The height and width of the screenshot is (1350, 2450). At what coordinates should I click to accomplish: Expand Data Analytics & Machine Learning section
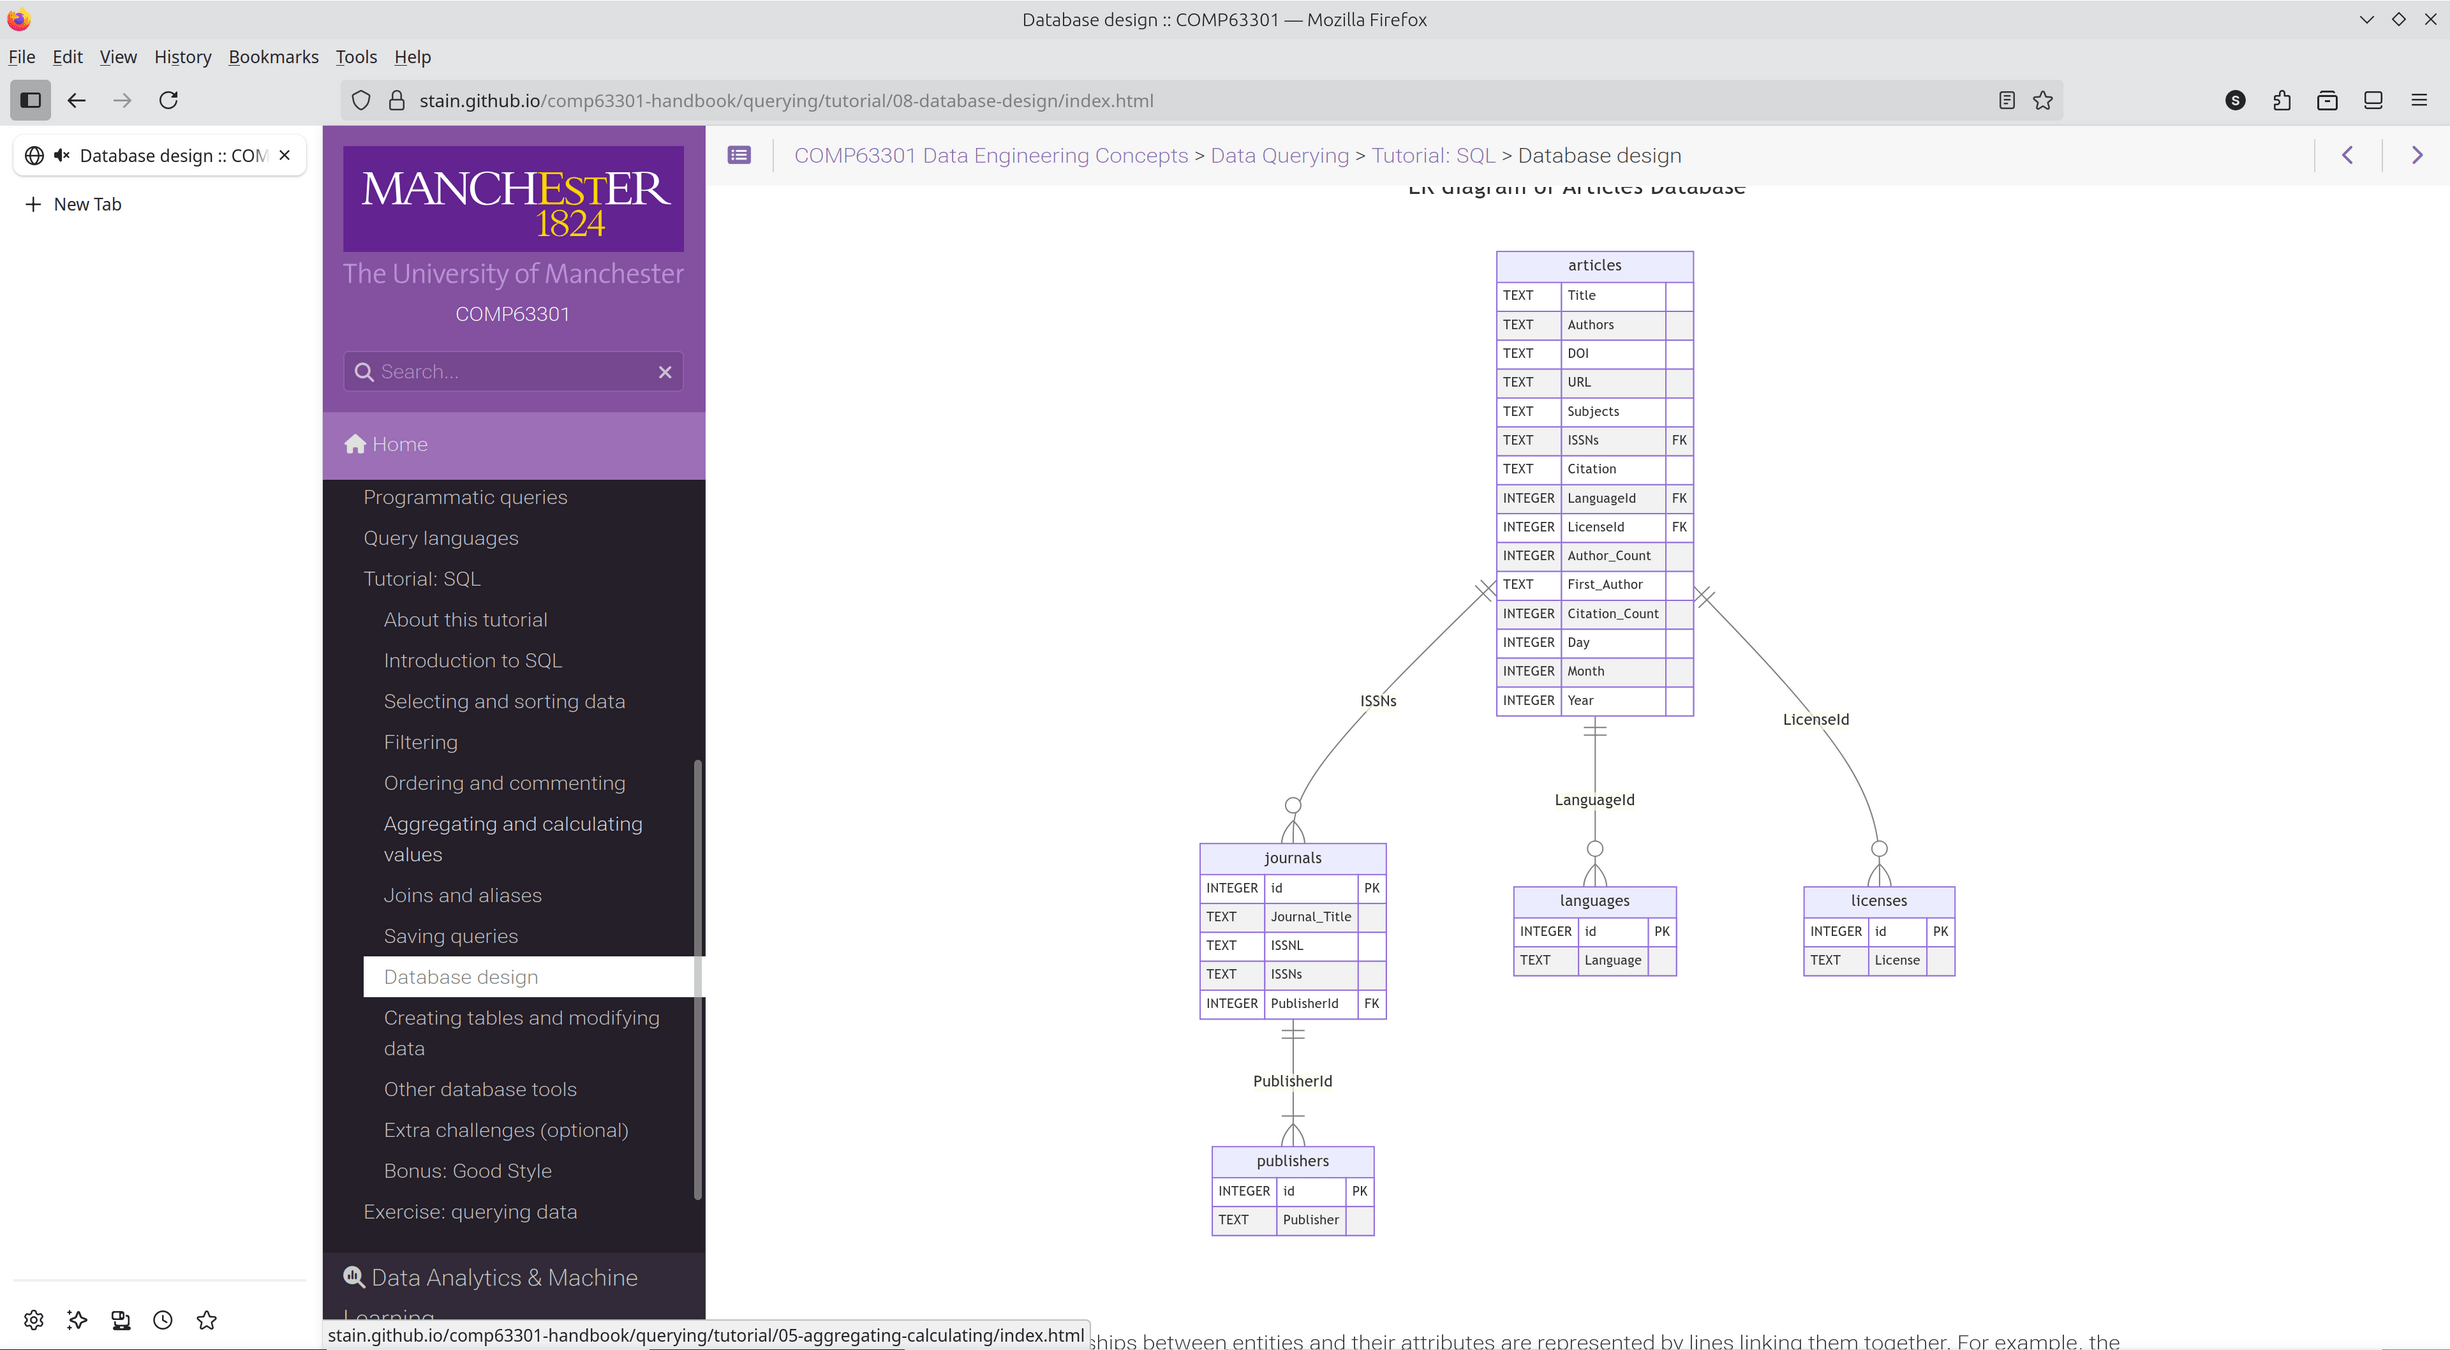[504, 1277]
